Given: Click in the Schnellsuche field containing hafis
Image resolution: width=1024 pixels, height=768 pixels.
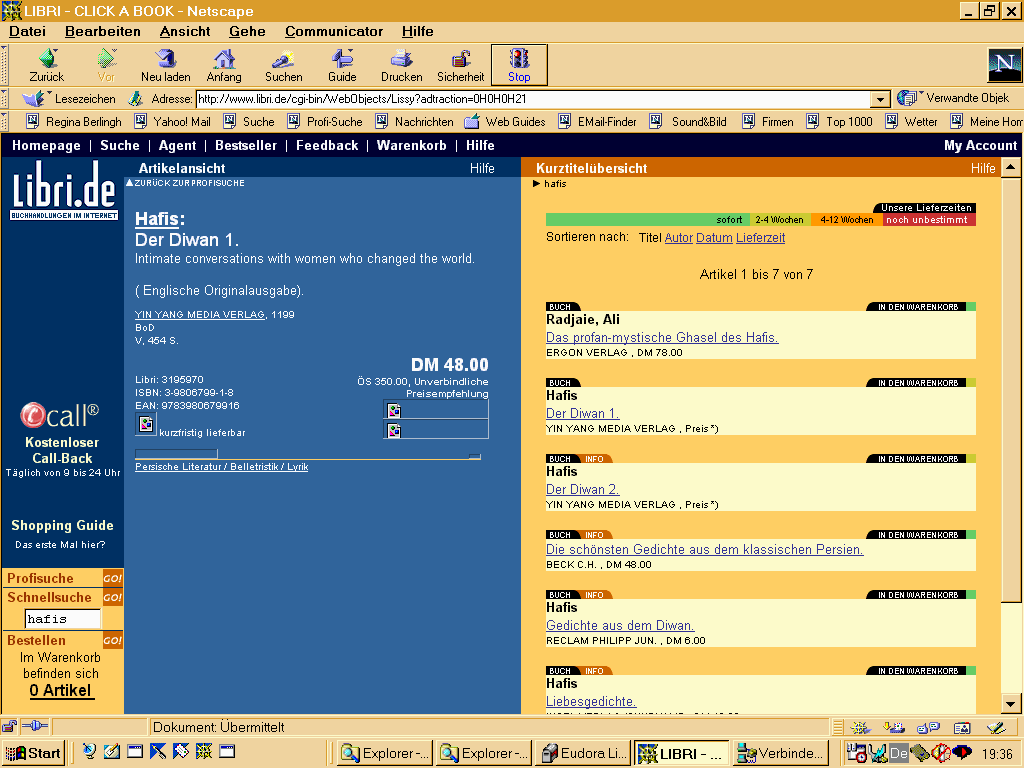Looking at the screenshot, I should click(x=63, y=618).
